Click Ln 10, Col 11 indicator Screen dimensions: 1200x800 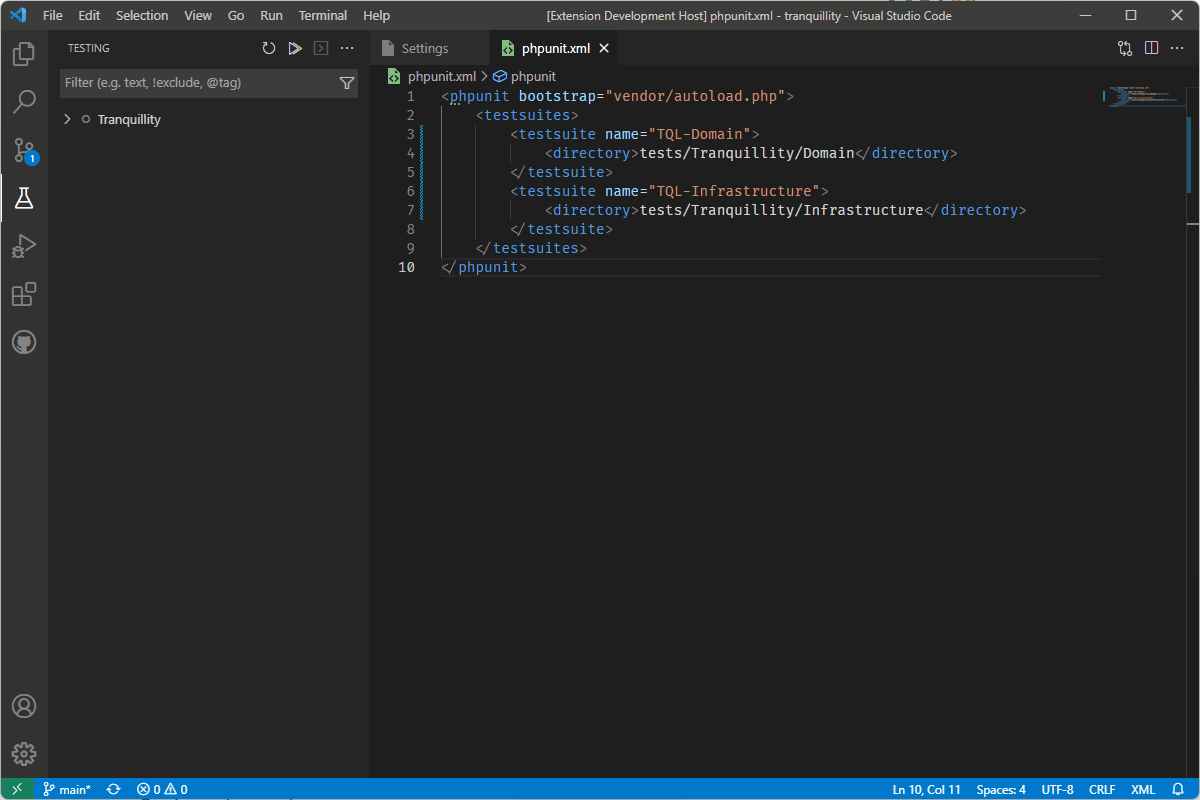(x=926, y=789)
